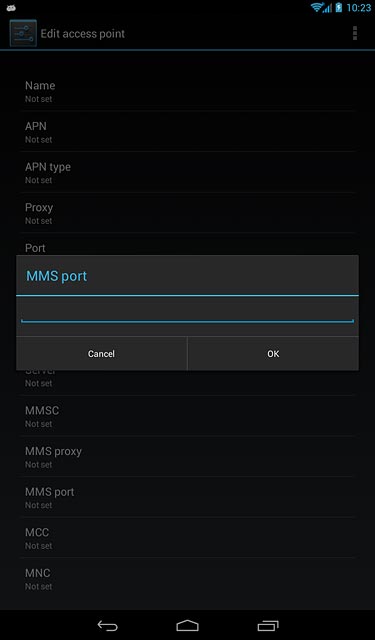Open the Proxy setting
The image size is (375, 640).
[187, 213]
